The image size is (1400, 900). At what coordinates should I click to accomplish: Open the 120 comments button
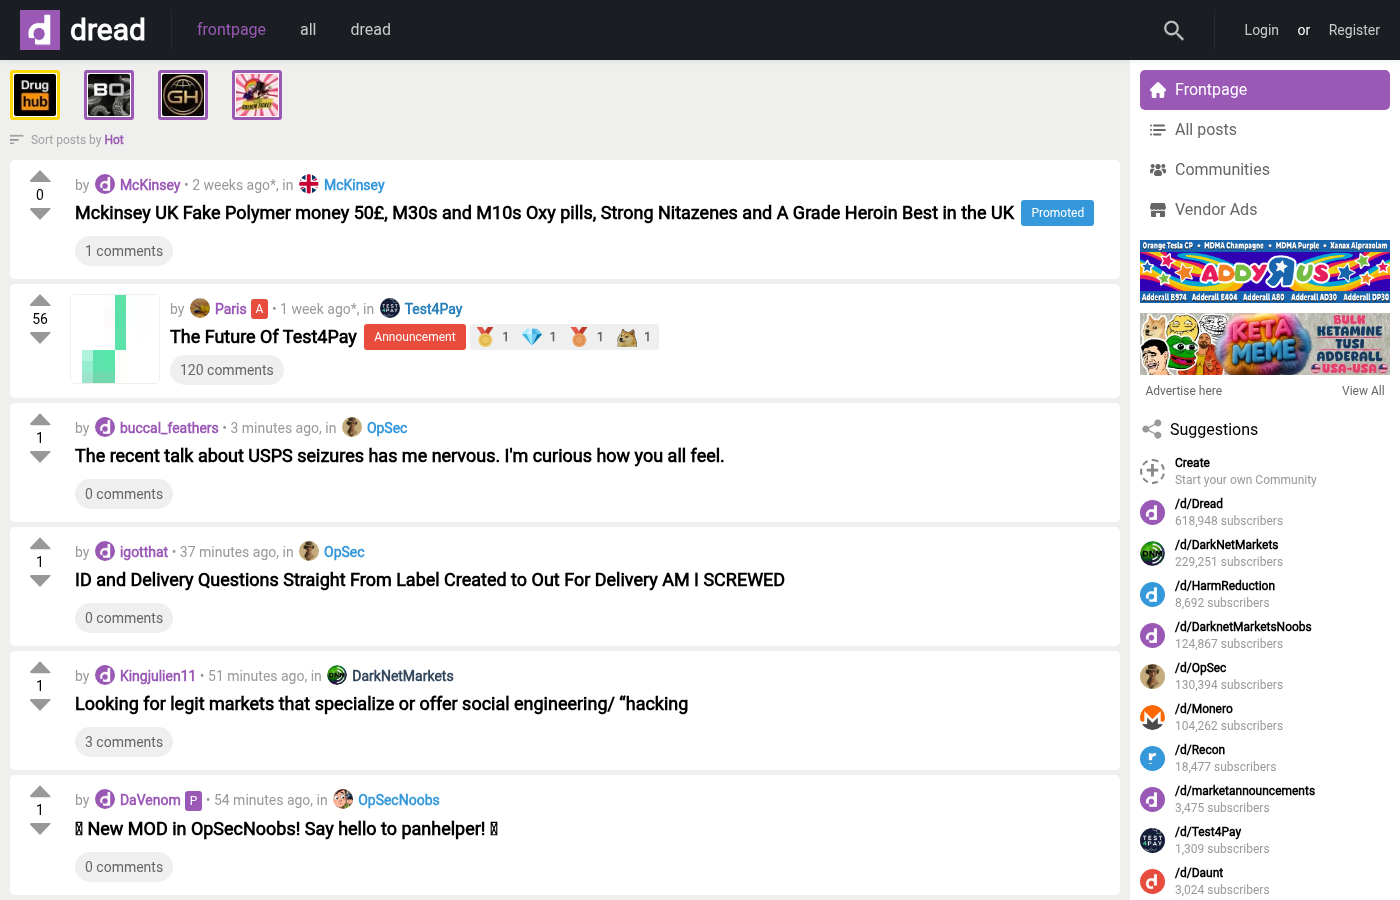point(227,370)
